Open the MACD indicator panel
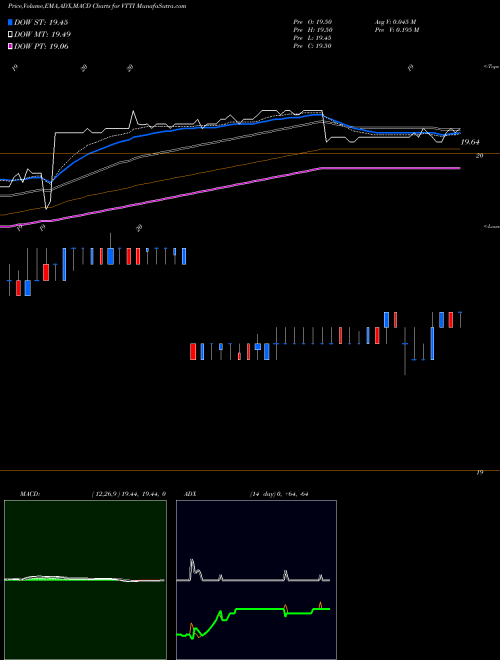Screen dimensions: 500x660 tap(85, 580)
